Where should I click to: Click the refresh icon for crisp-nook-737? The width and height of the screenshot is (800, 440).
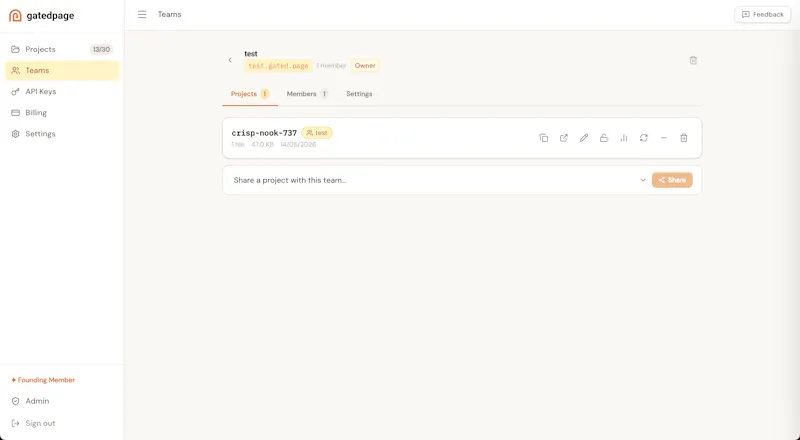(x=644, y=138)
